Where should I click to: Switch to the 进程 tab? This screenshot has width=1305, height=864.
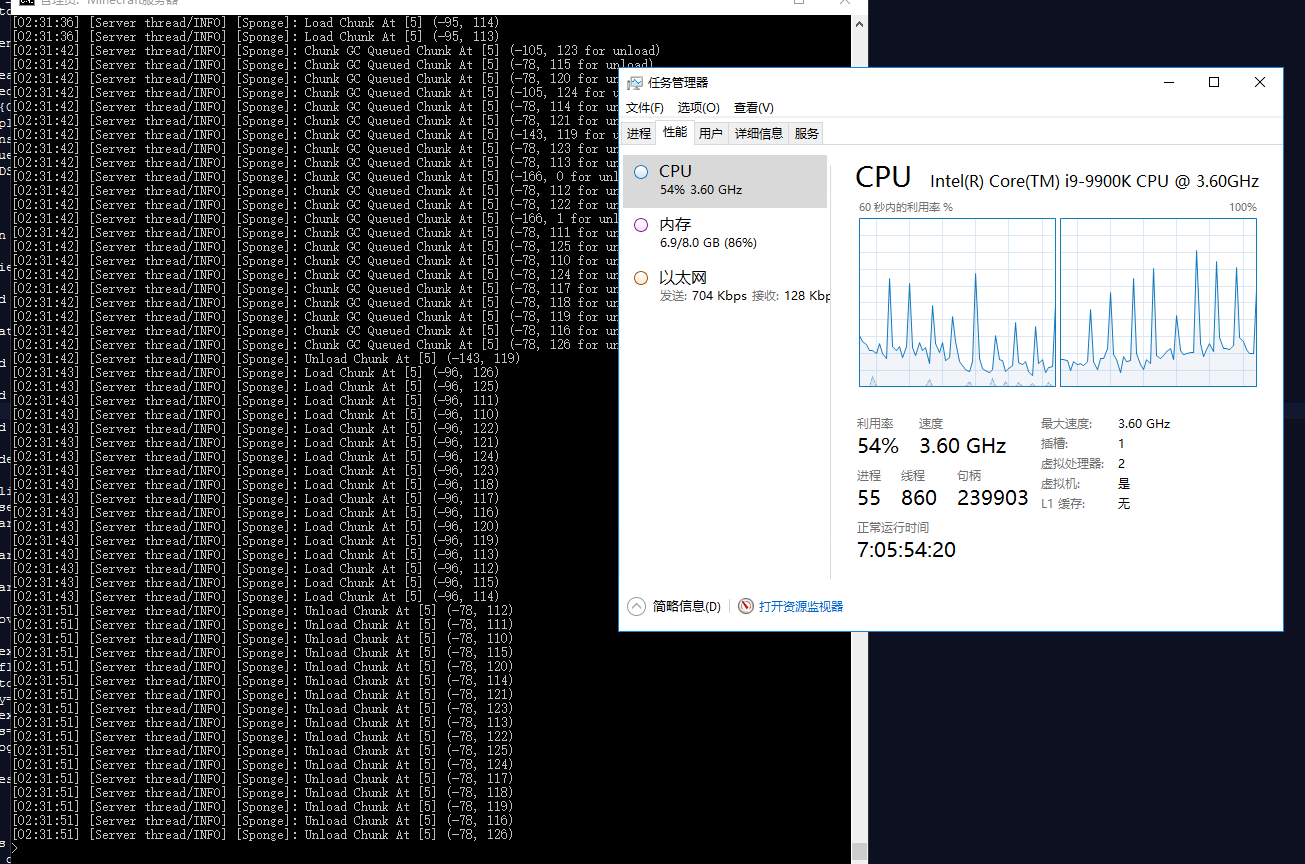pos(639,132)
